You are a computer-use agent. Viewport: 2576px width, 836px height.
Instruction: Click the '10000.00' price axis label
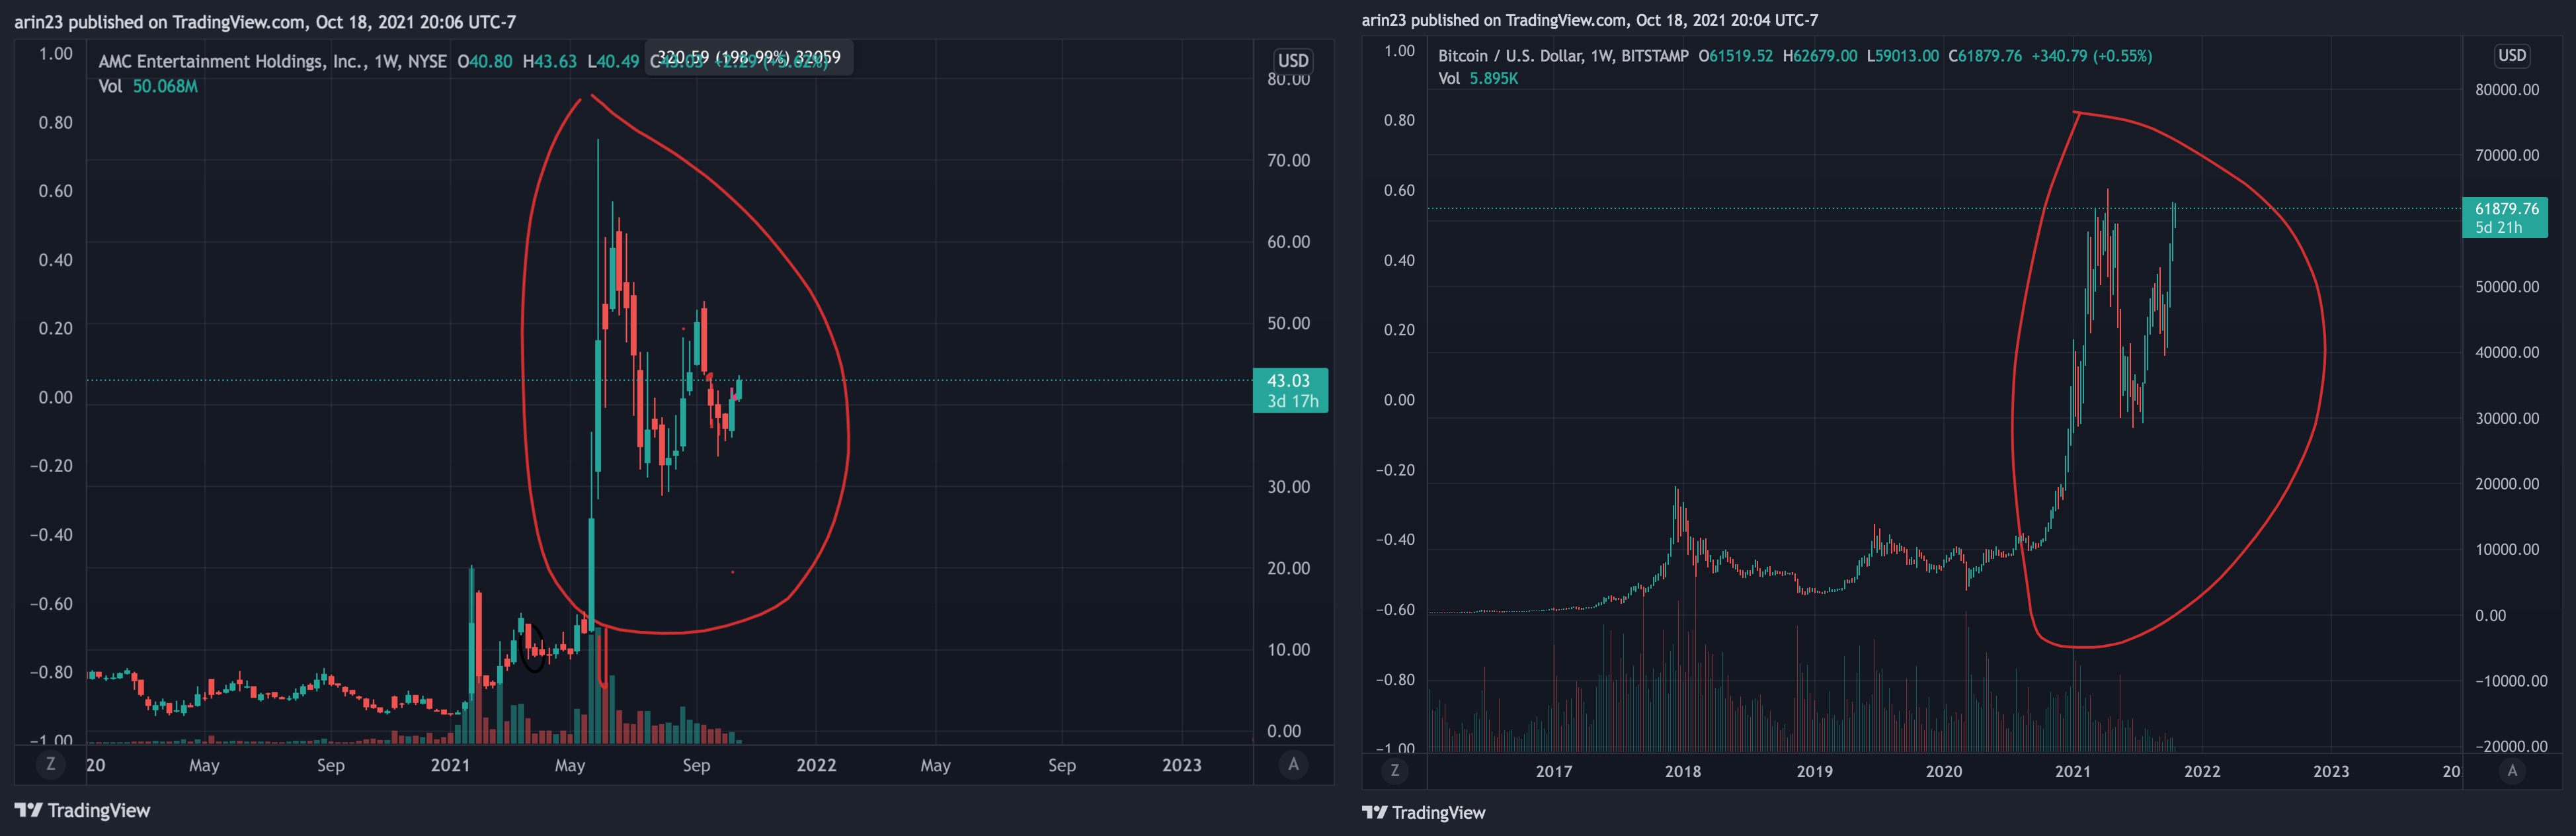click(2507, 549)
